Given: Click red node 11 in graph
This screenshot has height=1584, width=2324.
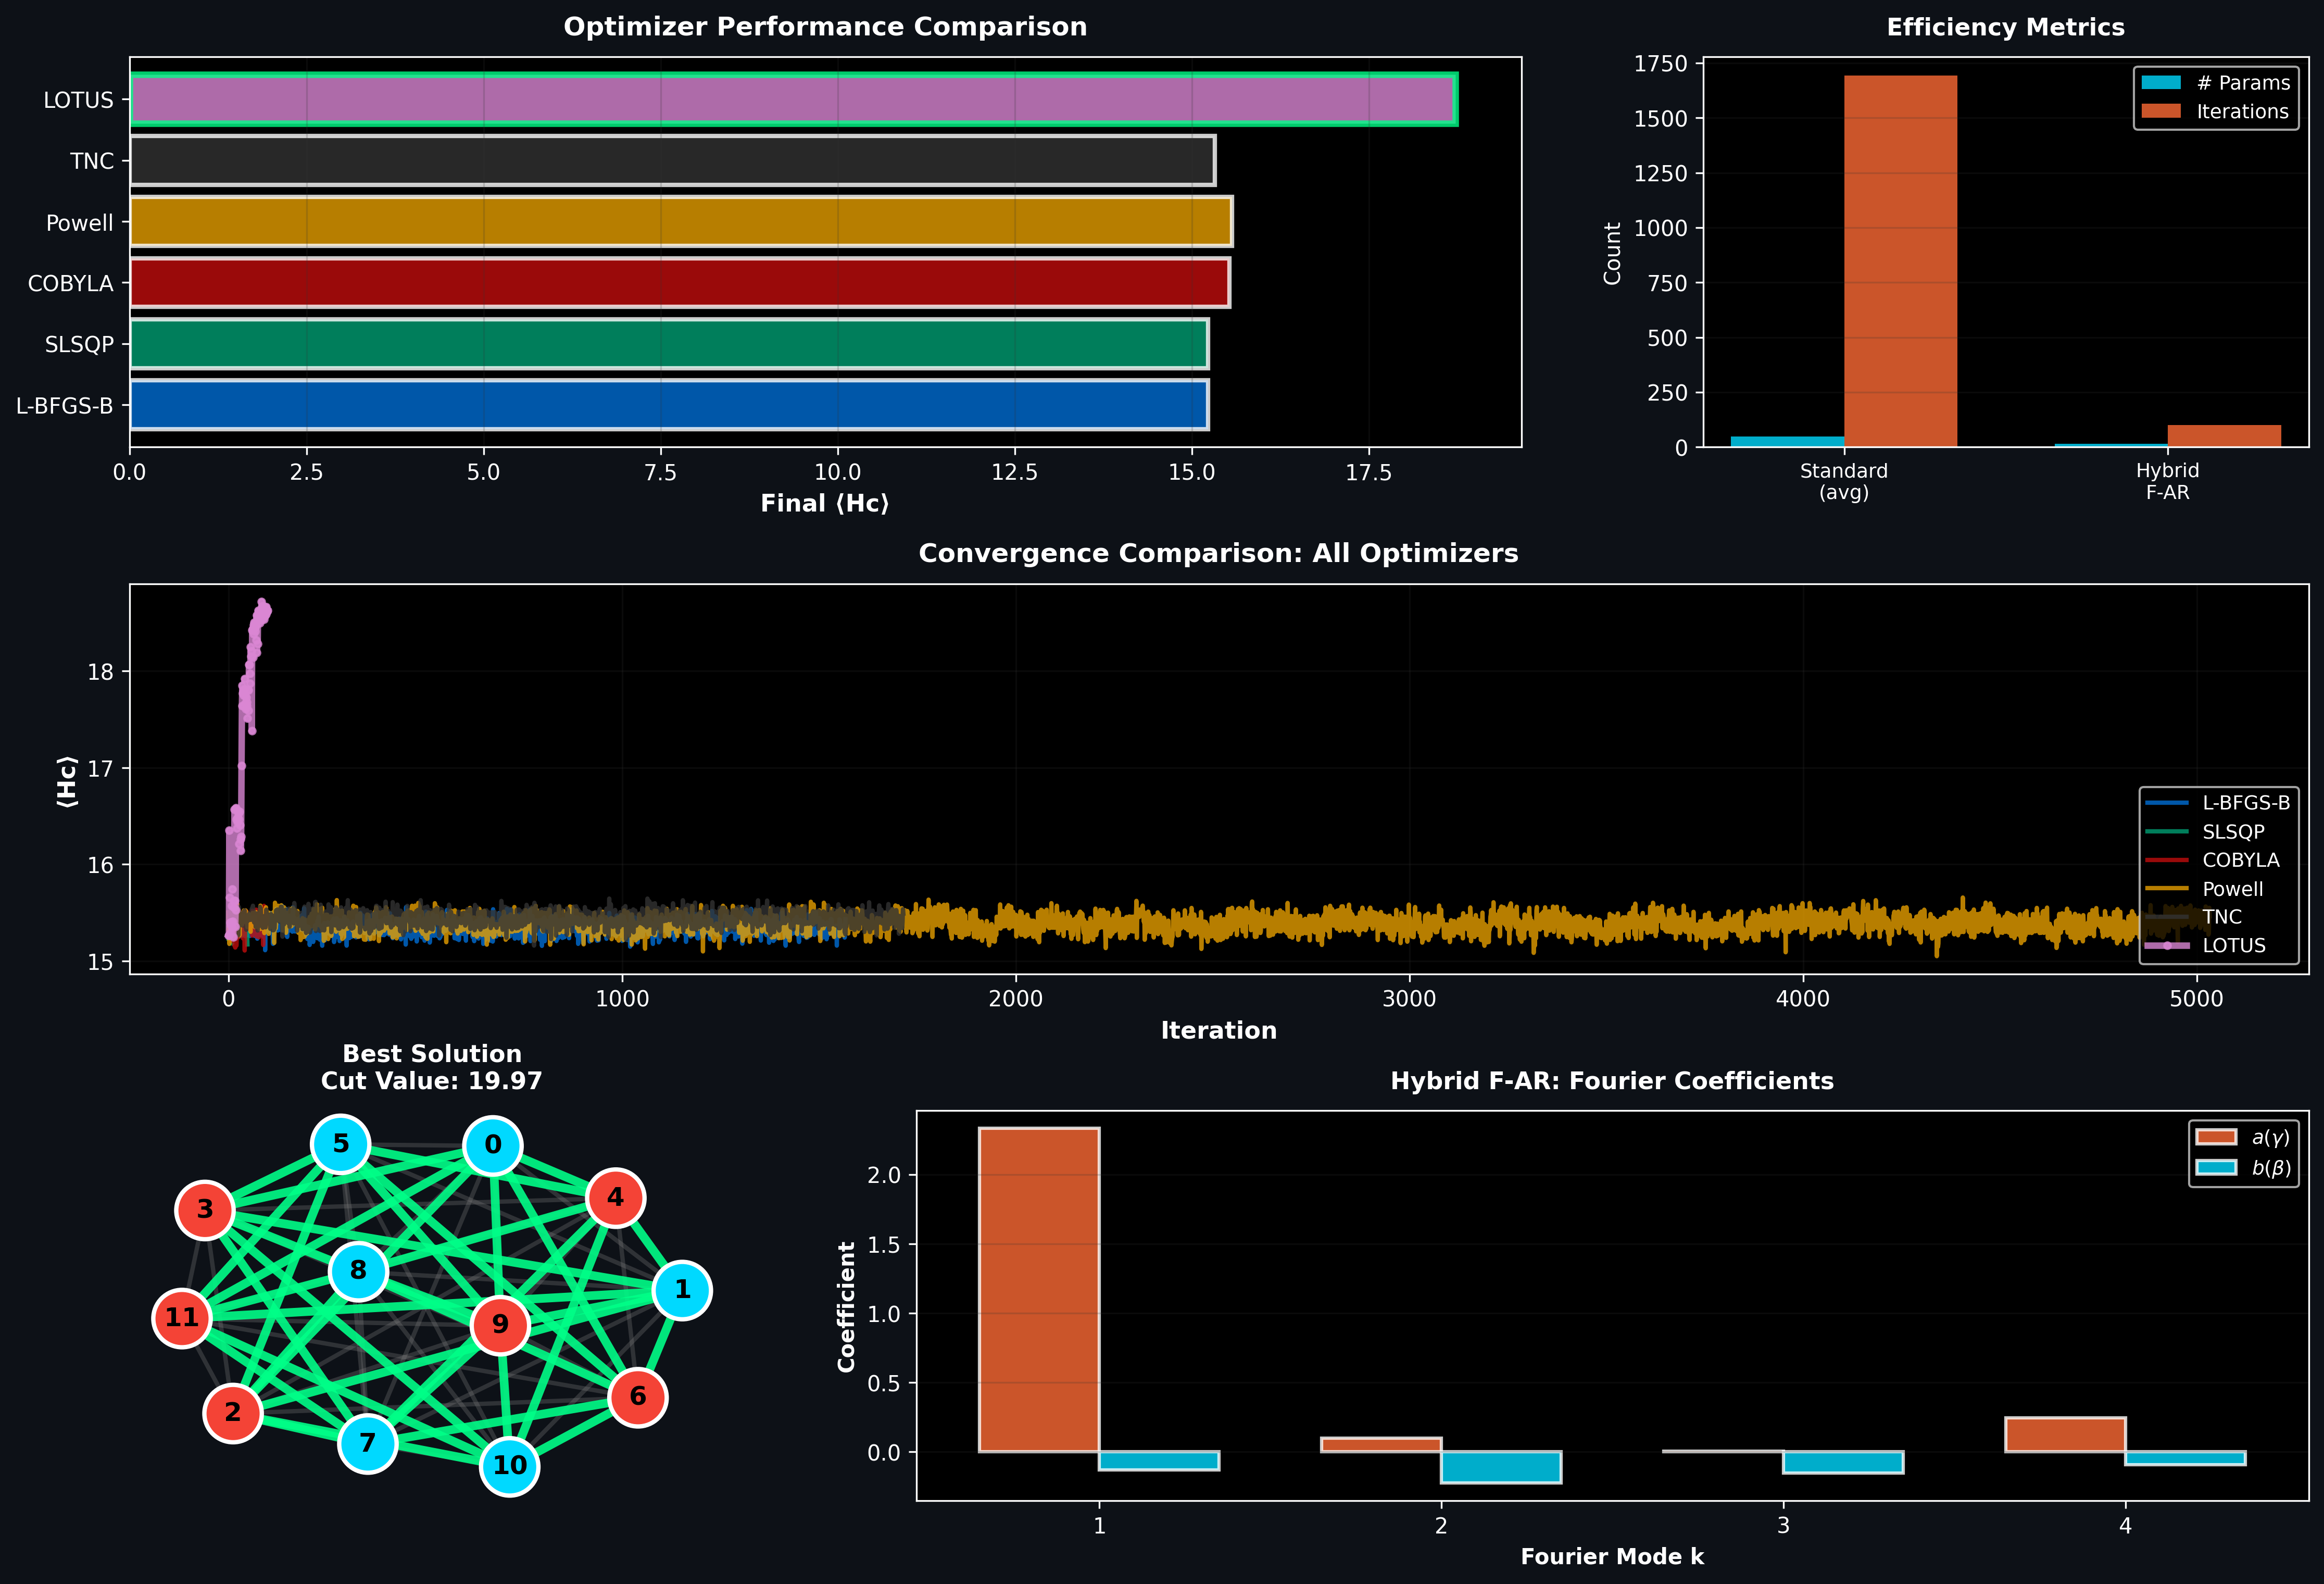Looking at the screenshot, I should point(182,1318).
